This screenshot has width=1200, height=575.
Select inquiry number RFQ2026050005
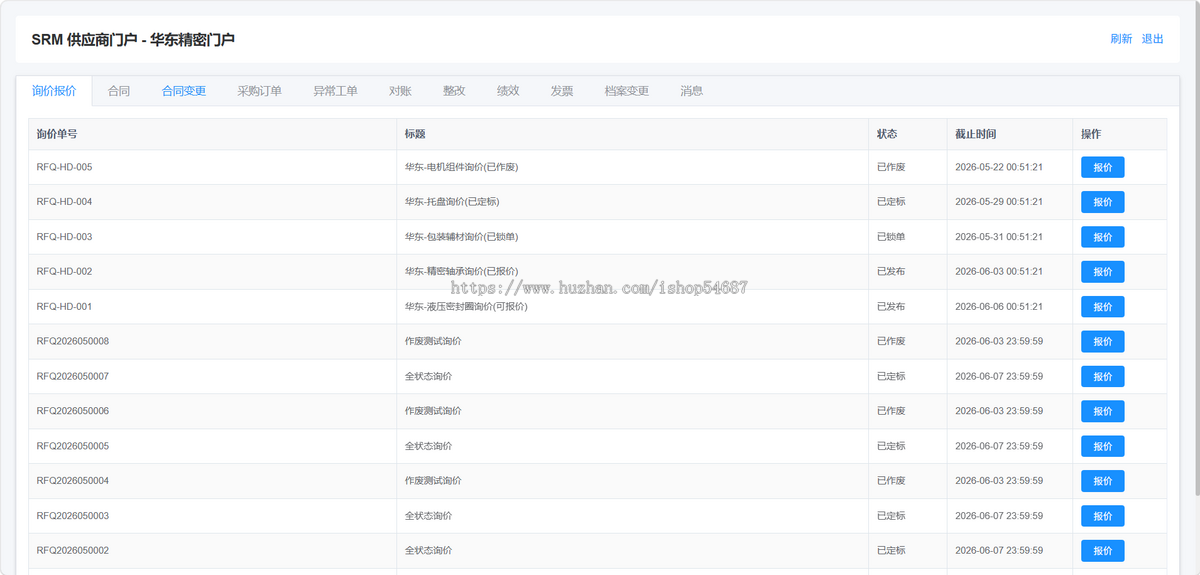[x=73, y=446]
